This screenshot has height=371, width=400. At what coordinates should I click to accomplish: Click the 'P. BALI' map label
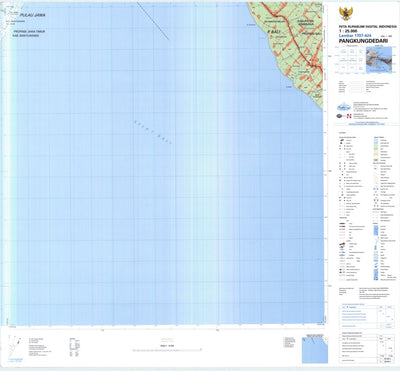(x=273, y=31)
